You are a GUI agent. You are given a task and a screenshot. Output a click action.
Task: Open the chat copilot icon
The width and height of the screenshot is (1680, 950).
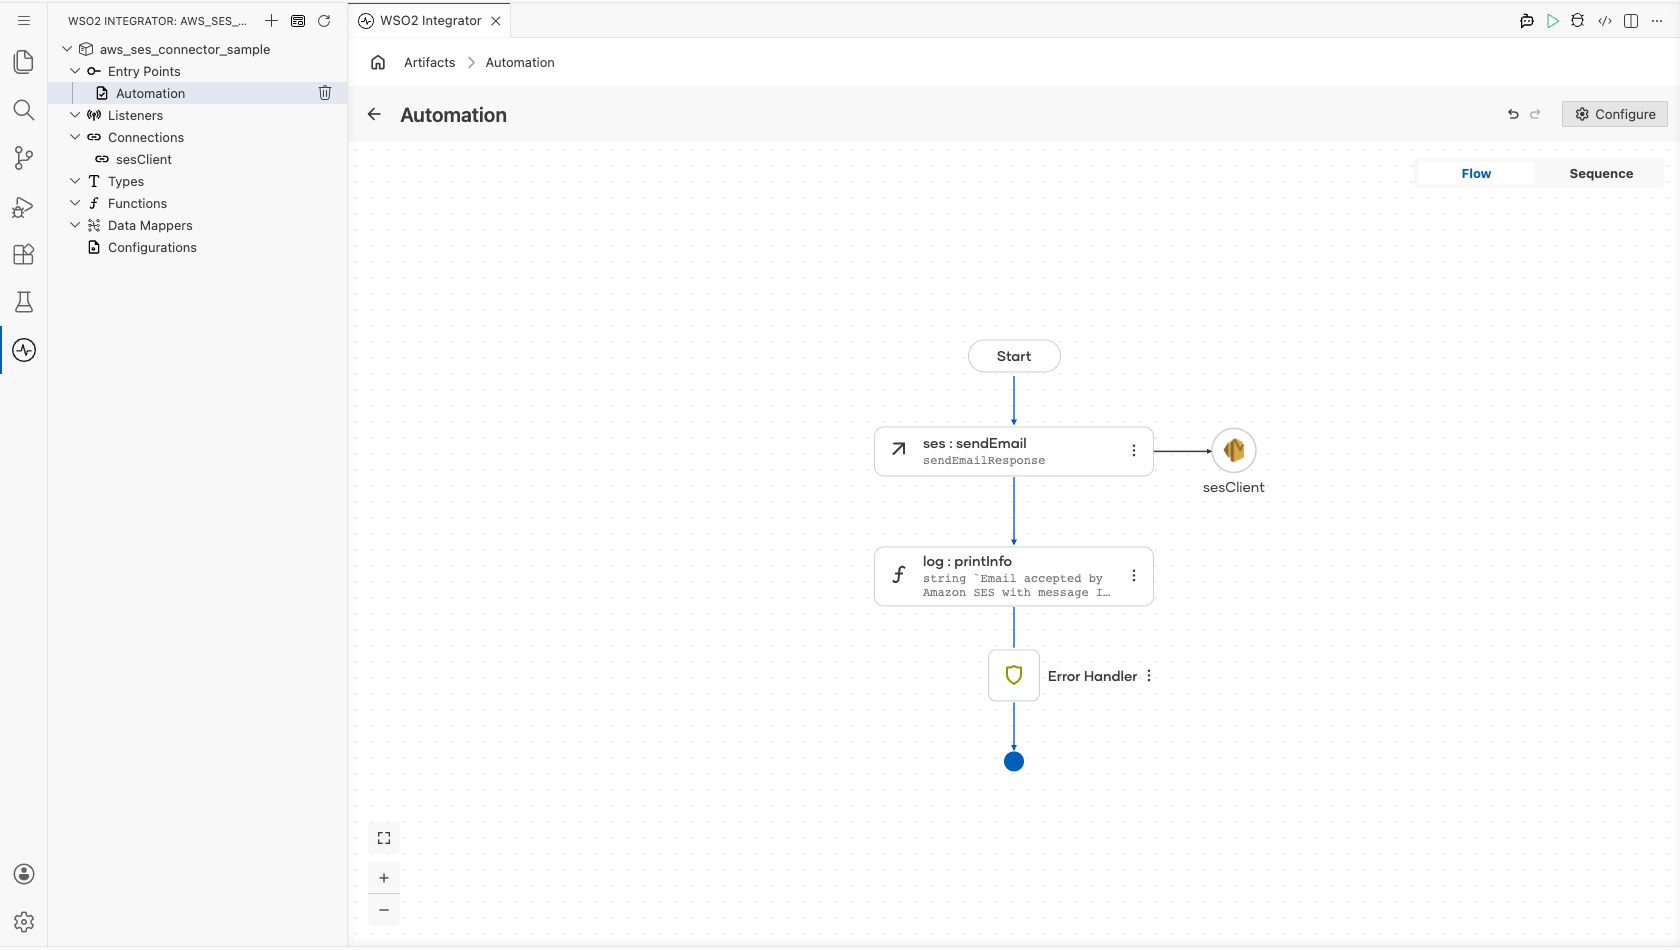pyautogui.click(x=1527, y=20)
